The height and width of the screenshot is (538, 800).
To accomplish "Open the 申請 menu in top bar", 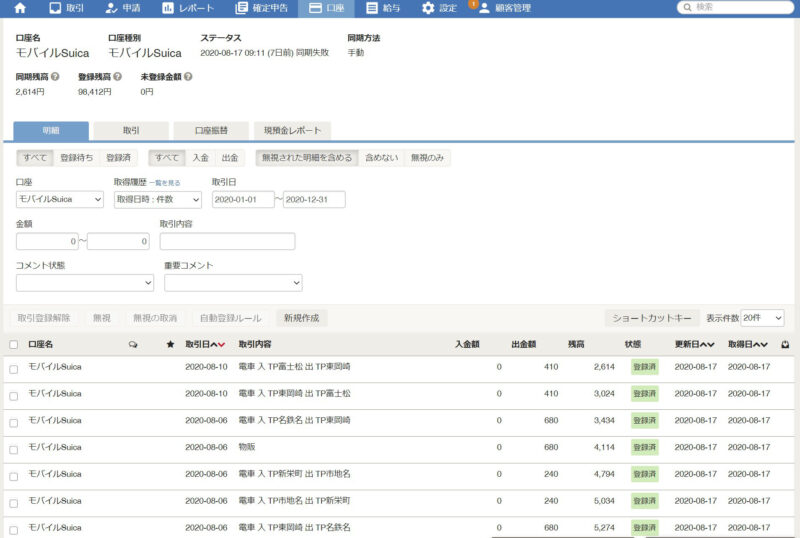I will point(123,8).
